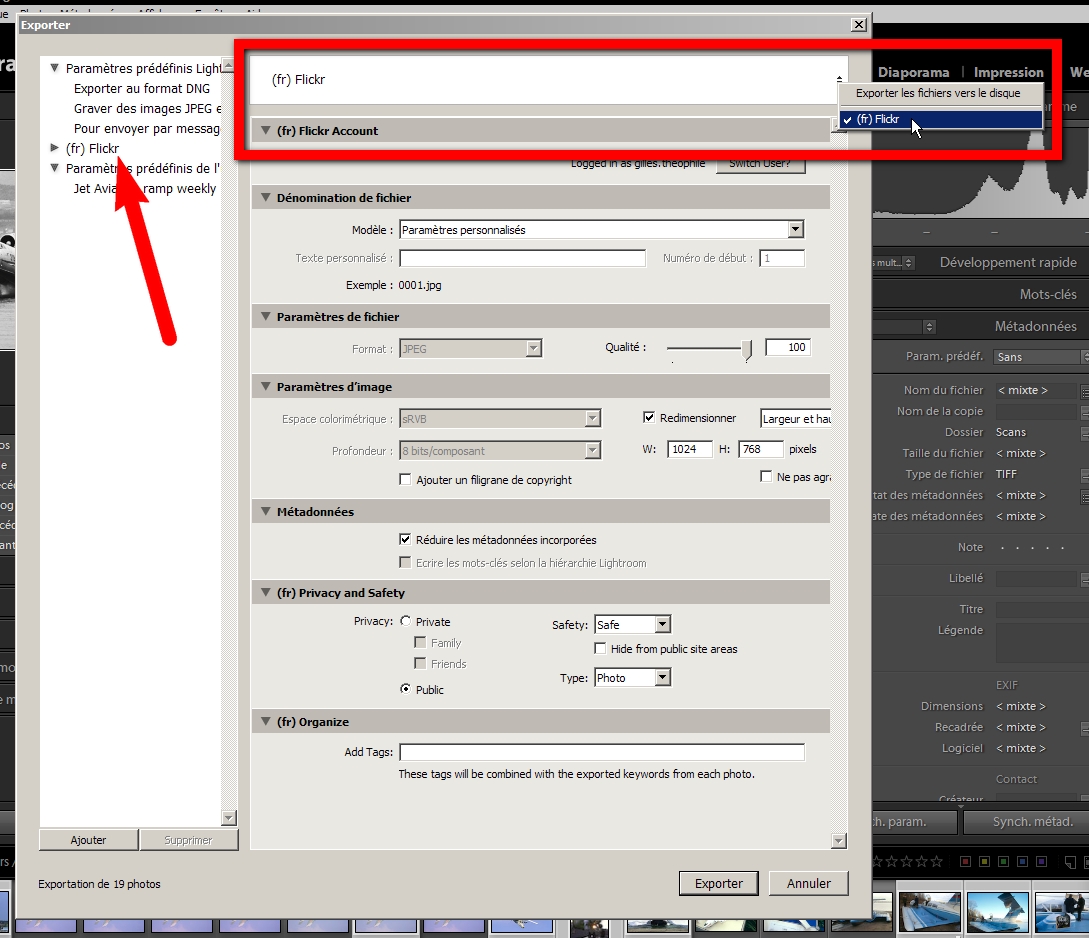Collapse the Paramètres d'image section

265,386
